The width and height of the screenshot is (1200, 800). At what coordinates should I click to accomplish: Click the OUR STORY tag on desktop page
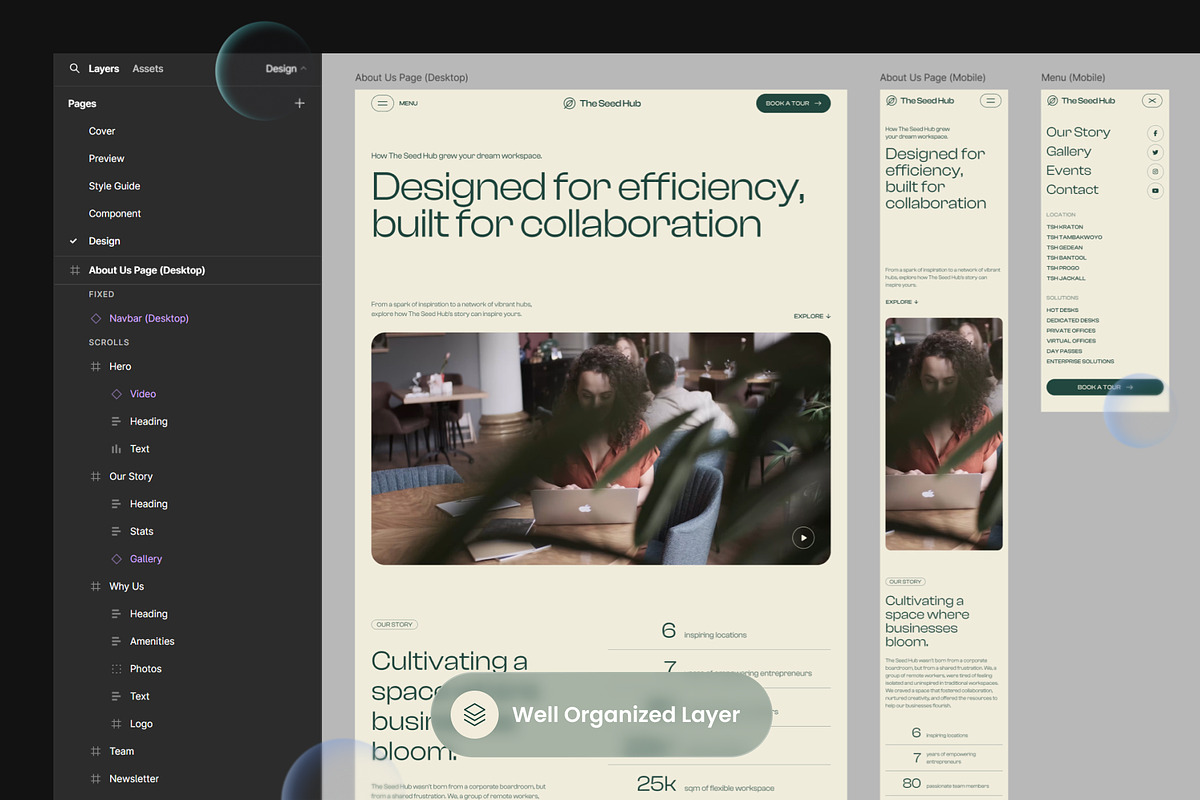click(394, 624)
